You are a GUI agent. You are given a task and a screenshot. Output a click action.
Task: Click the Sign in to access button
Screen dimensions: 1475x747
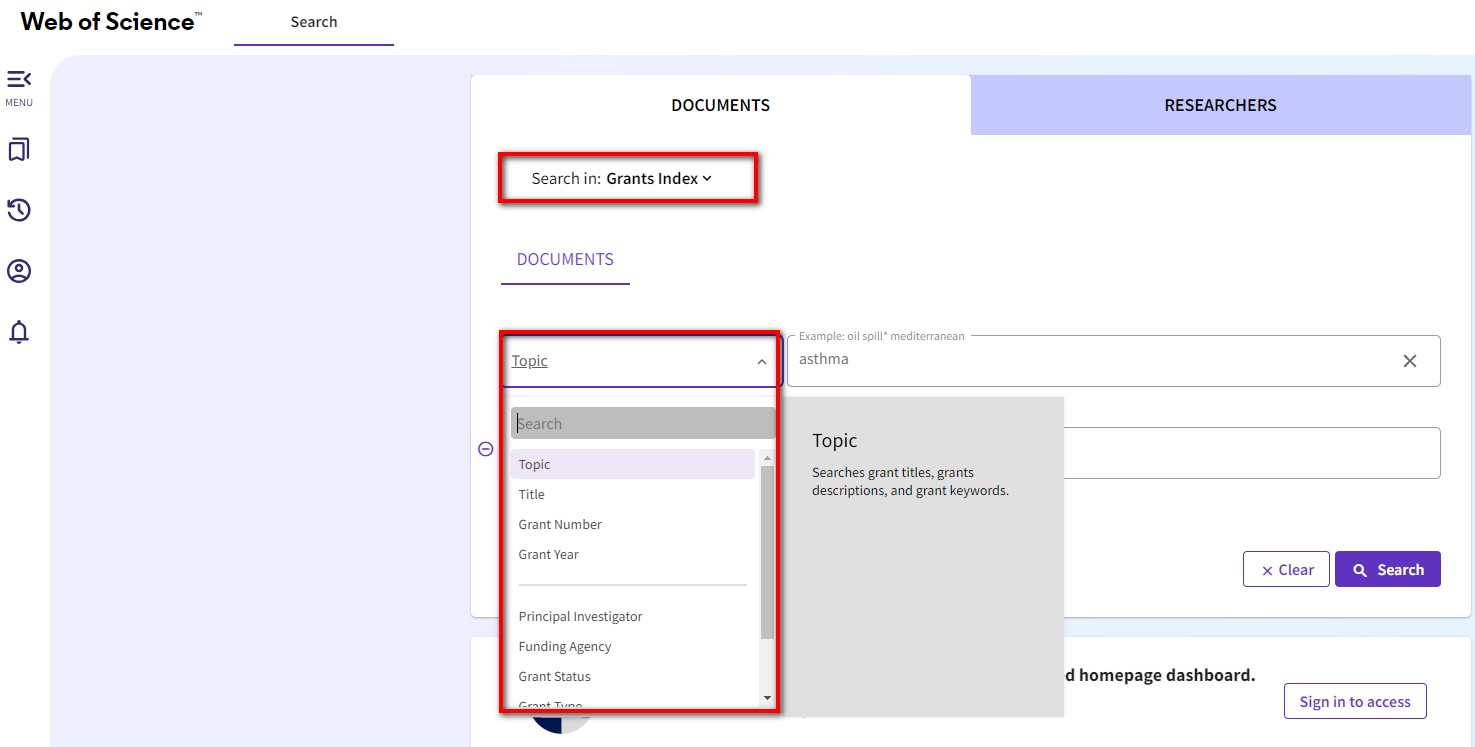point(1355,701)
